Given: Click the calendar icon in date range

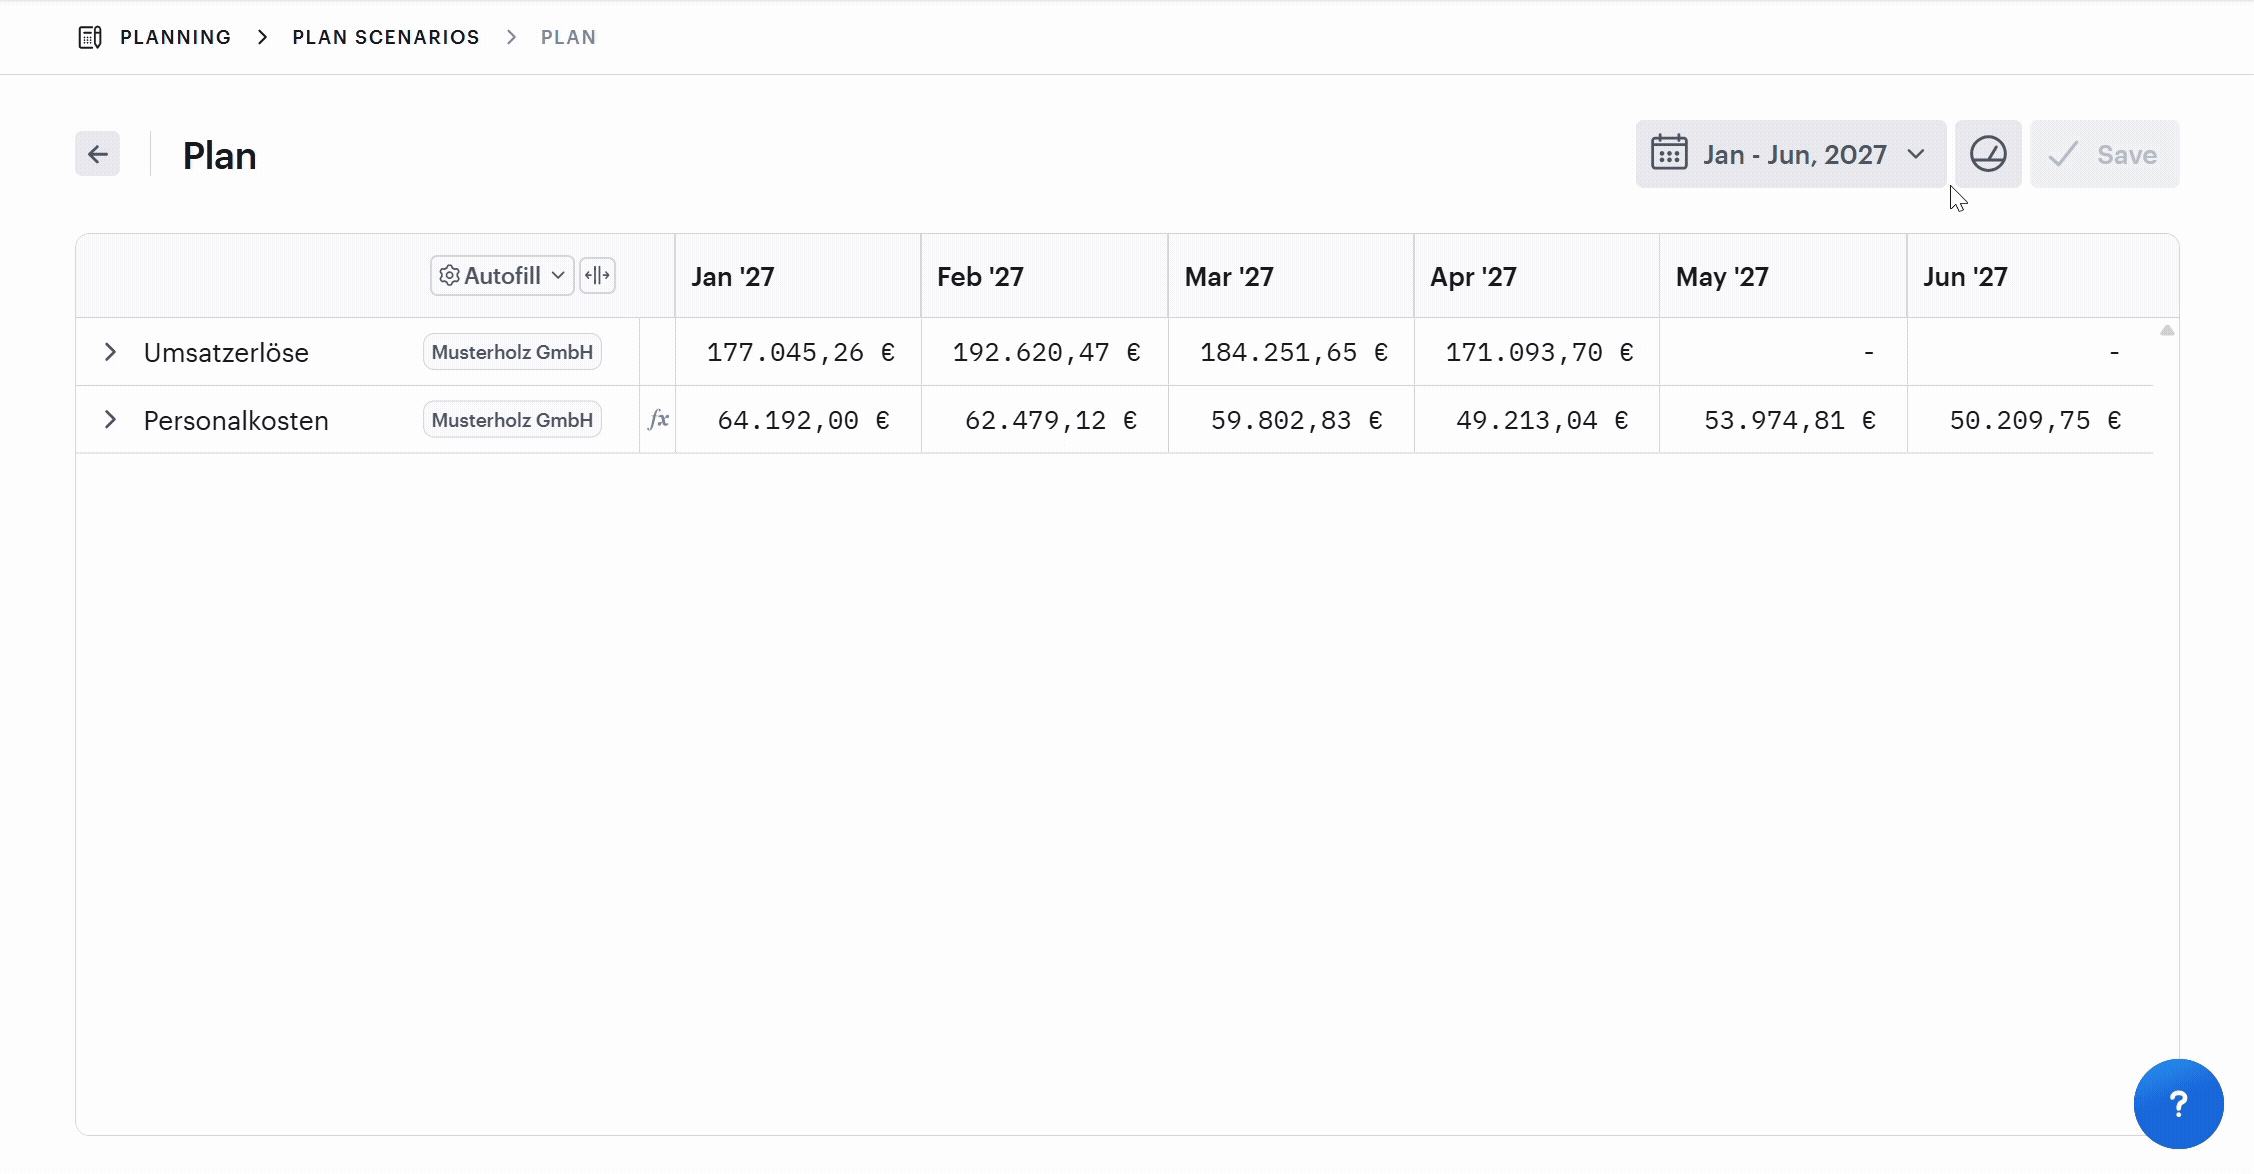Looking at the screenshot, I should coord(1669,153).
